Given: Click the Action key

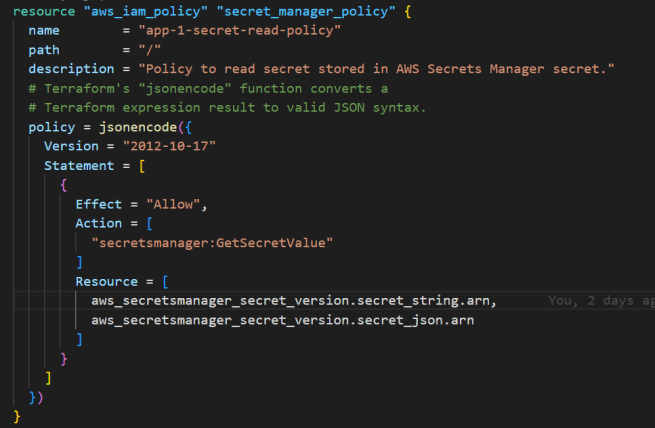Looking at the screenshot, I should (x=99, y=223).
